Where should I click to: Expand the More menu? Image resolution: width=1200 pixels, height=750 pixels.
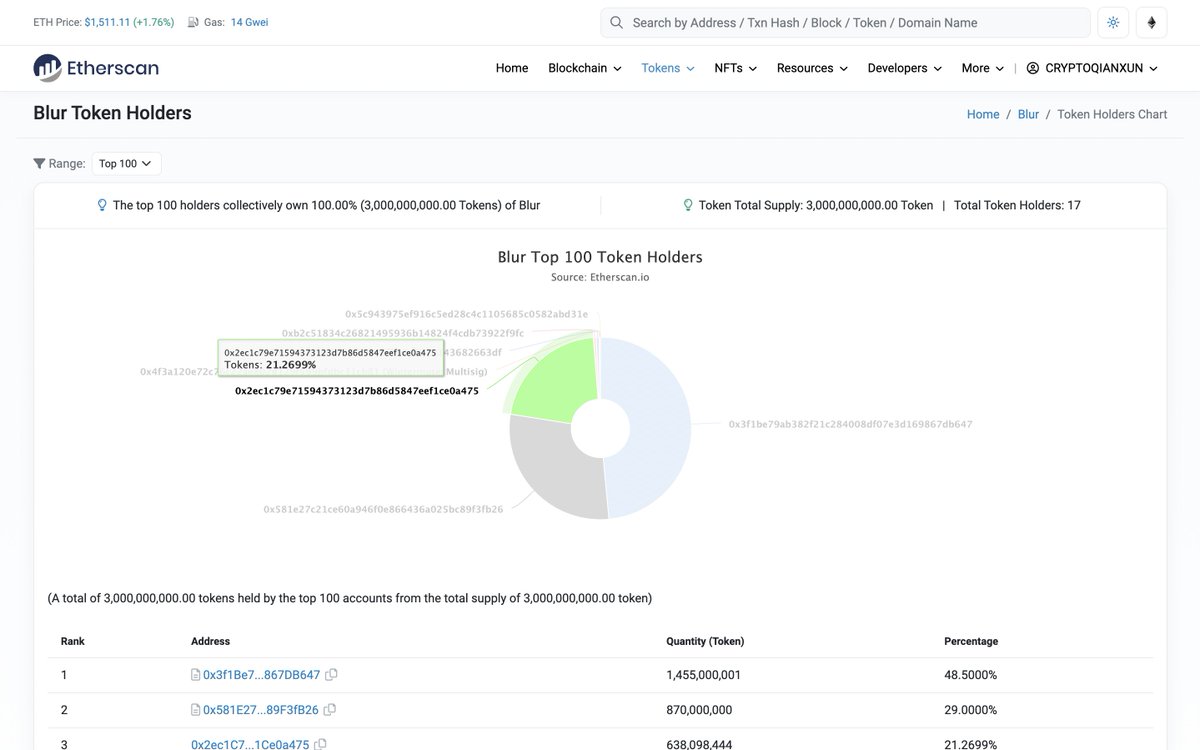[982, 68]
